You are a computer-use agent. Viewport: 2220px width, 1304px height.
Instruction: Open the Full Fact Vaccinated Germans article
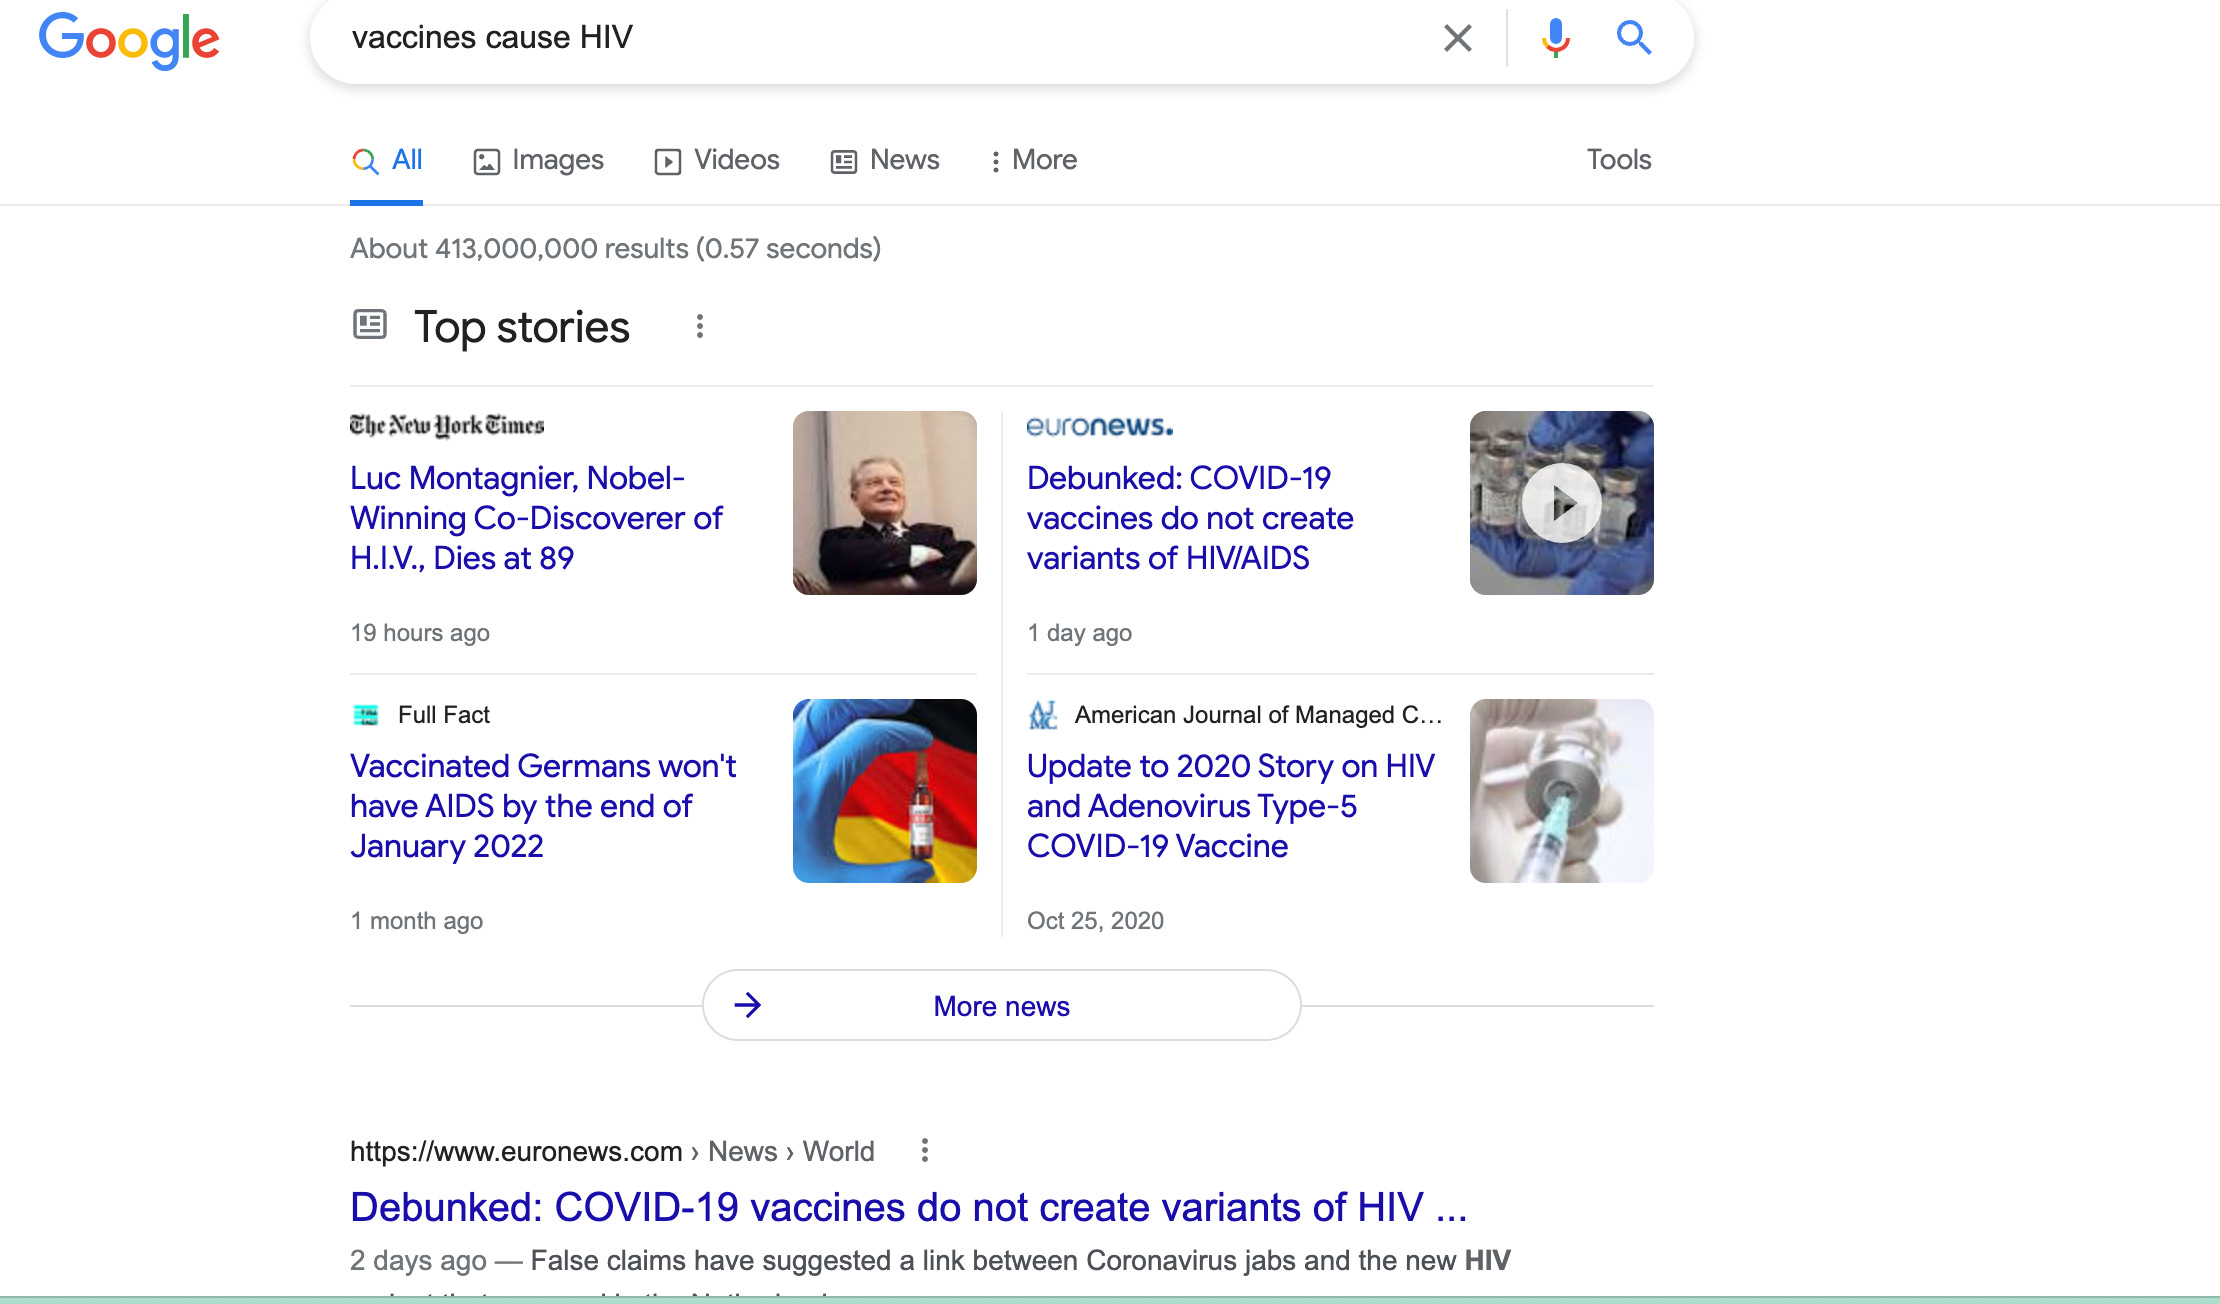click(543, 806)
